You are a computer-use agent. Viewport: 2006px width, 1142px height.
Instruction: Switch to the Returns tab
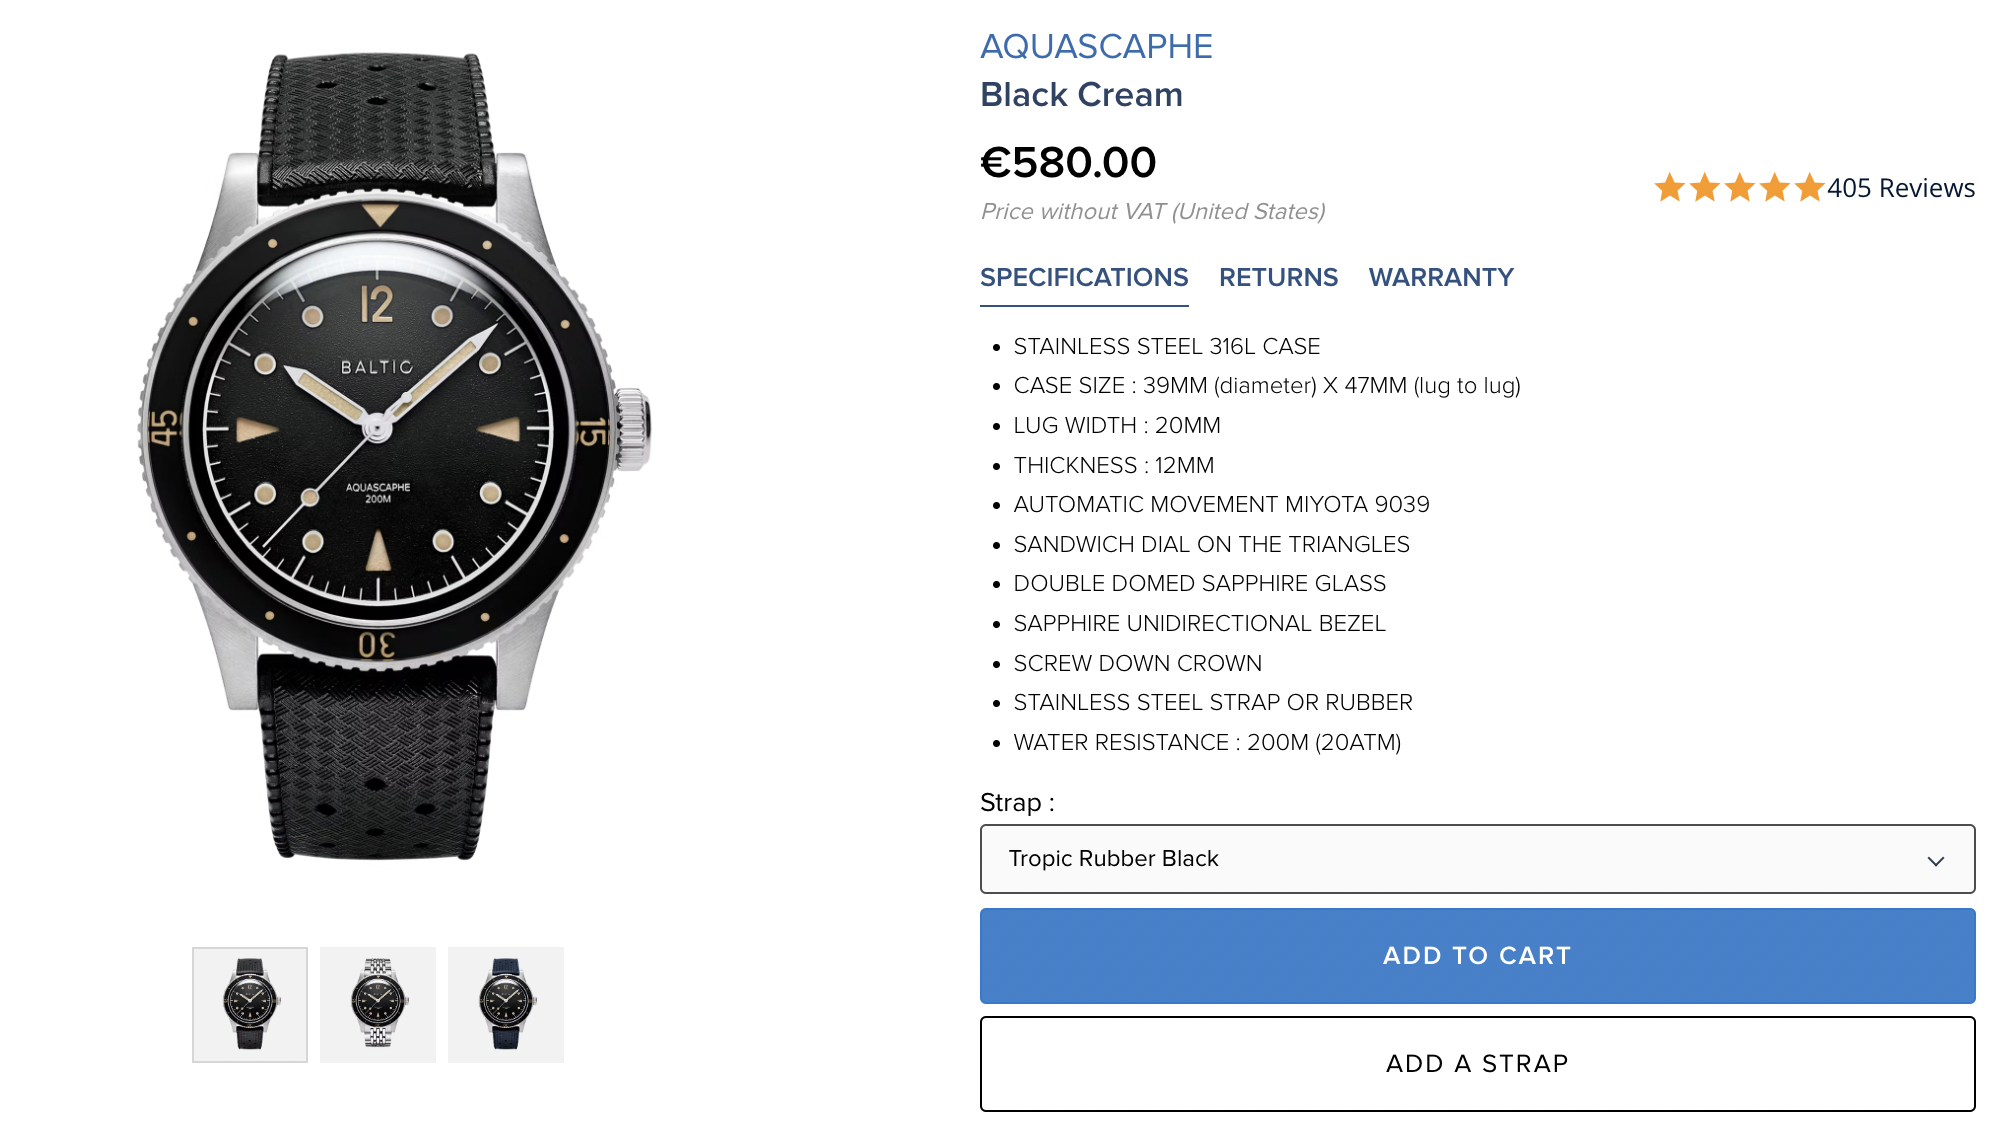(x=1278, y=277)
